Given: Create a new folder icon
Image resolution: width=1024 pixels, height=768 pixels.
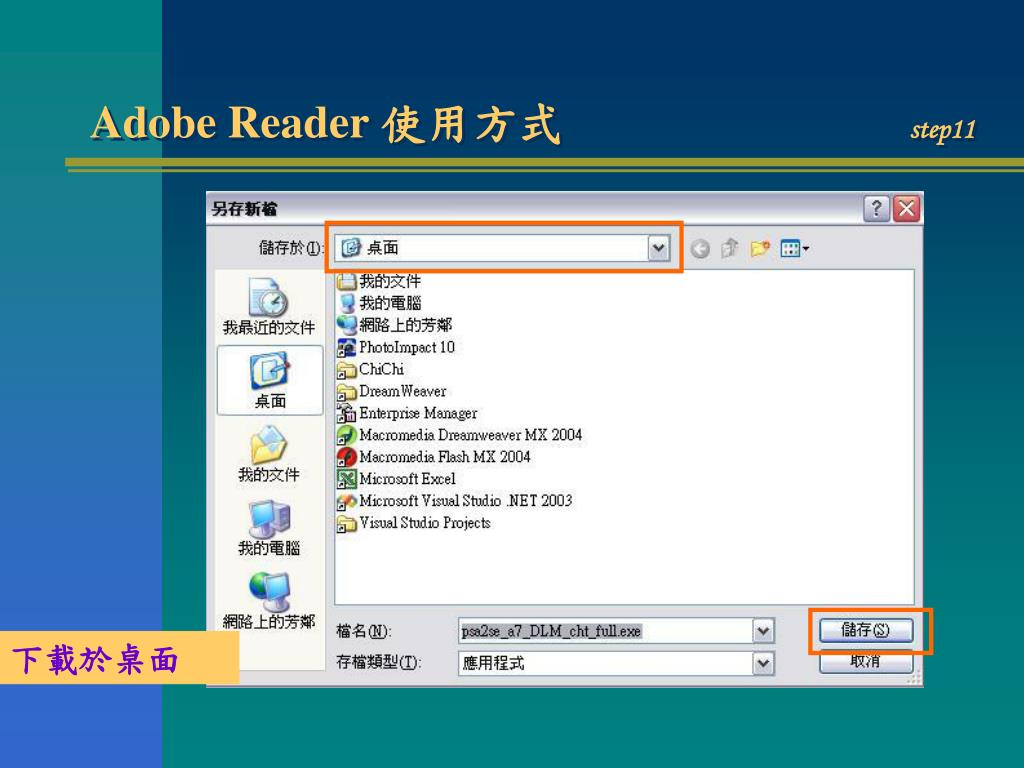Looking at the screenshot, I should (x=760, y=248).
